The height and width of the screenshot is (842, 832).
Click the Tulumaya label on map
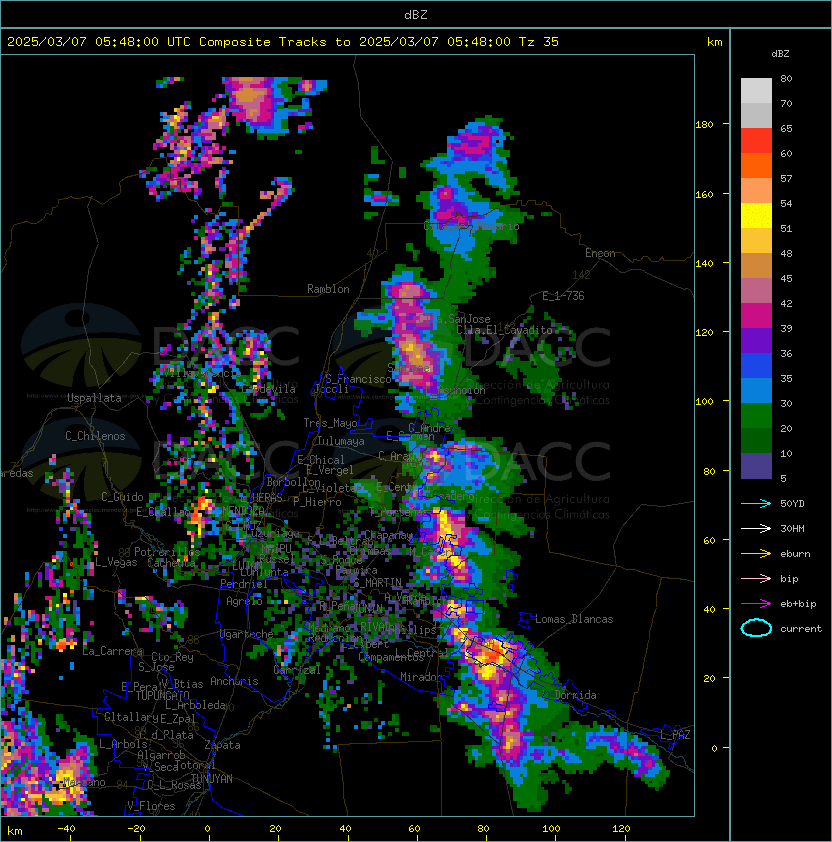click(x=341, y=441)
